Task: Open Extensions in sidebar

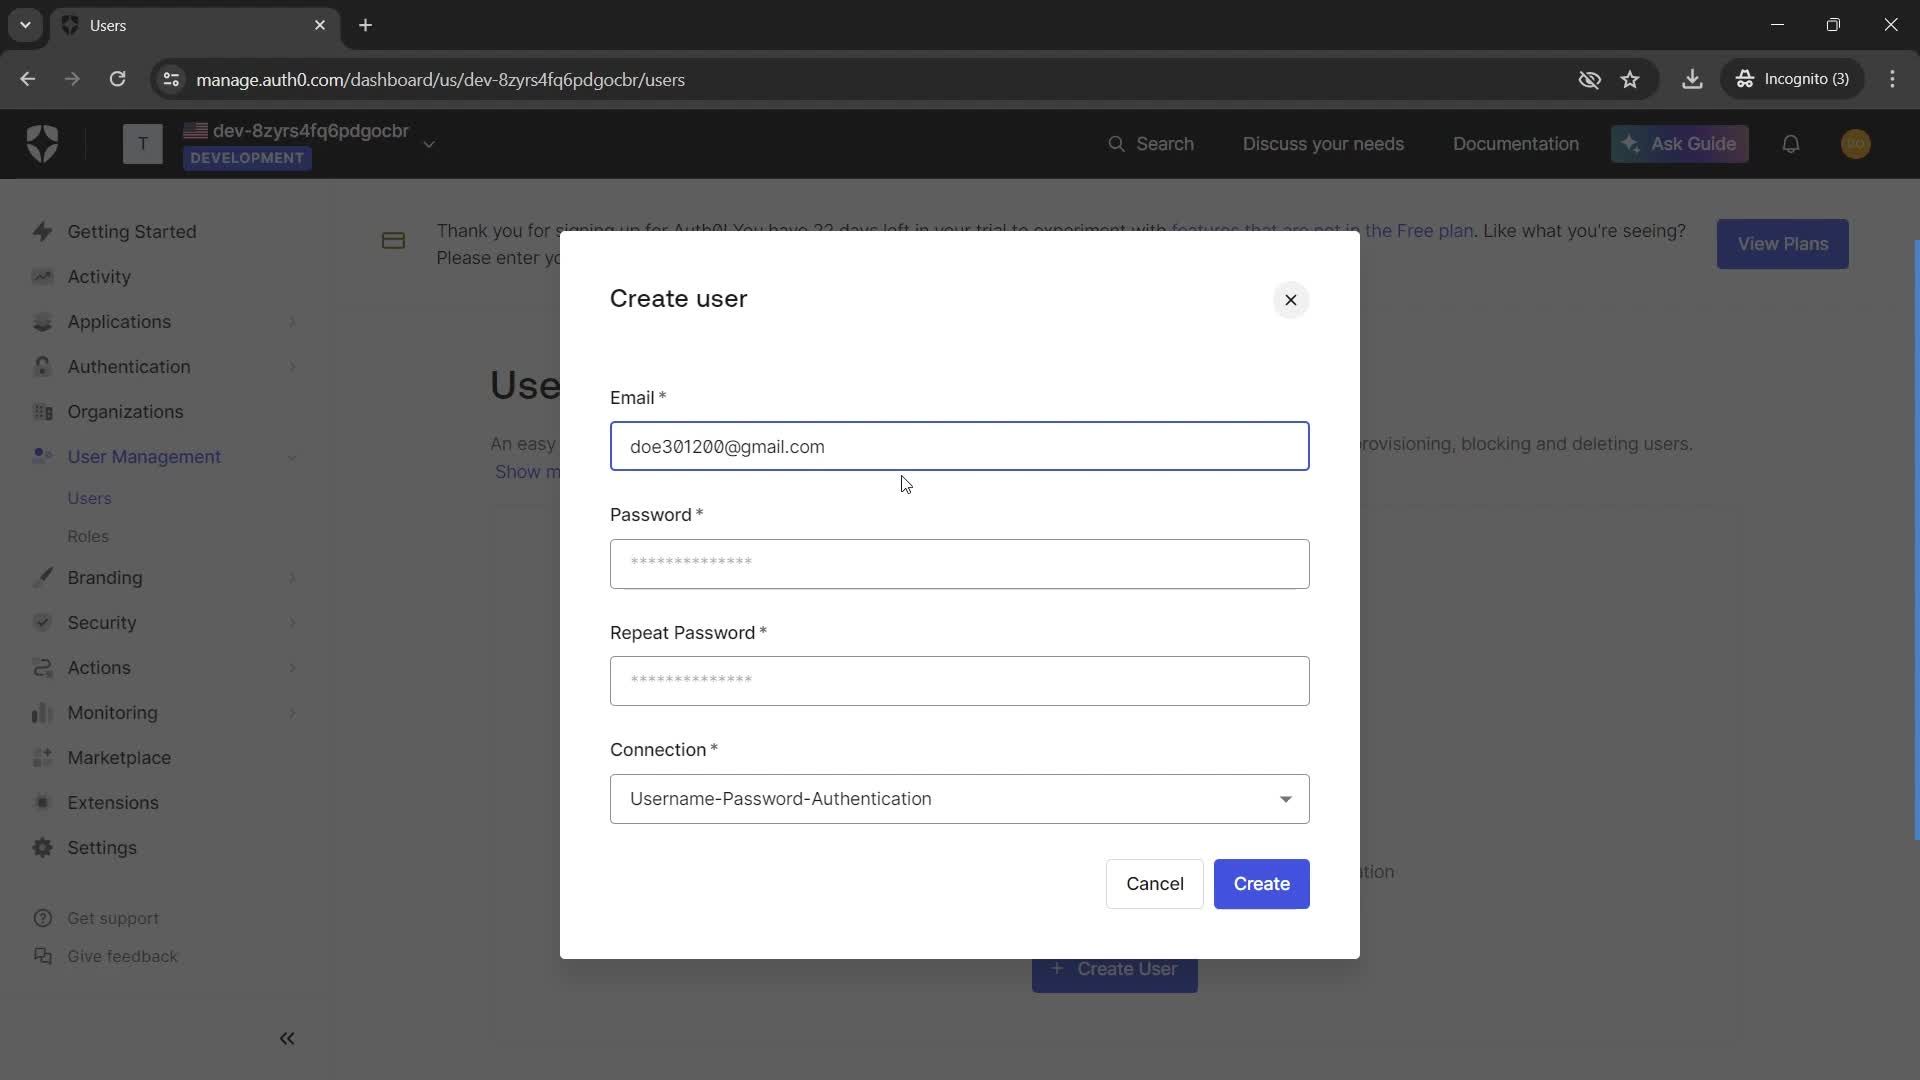Action: click(112, 803)
